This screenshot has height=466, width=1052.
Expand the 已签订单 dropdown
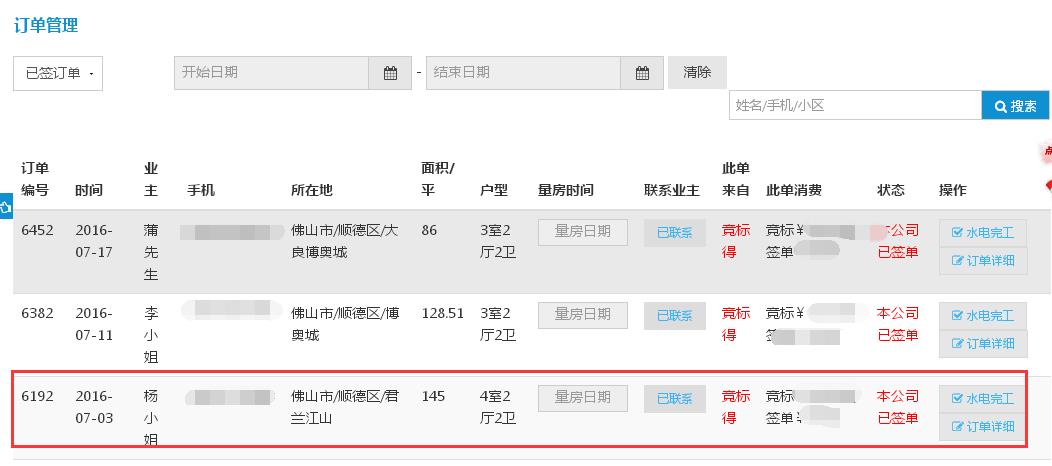tap(58, 73)
